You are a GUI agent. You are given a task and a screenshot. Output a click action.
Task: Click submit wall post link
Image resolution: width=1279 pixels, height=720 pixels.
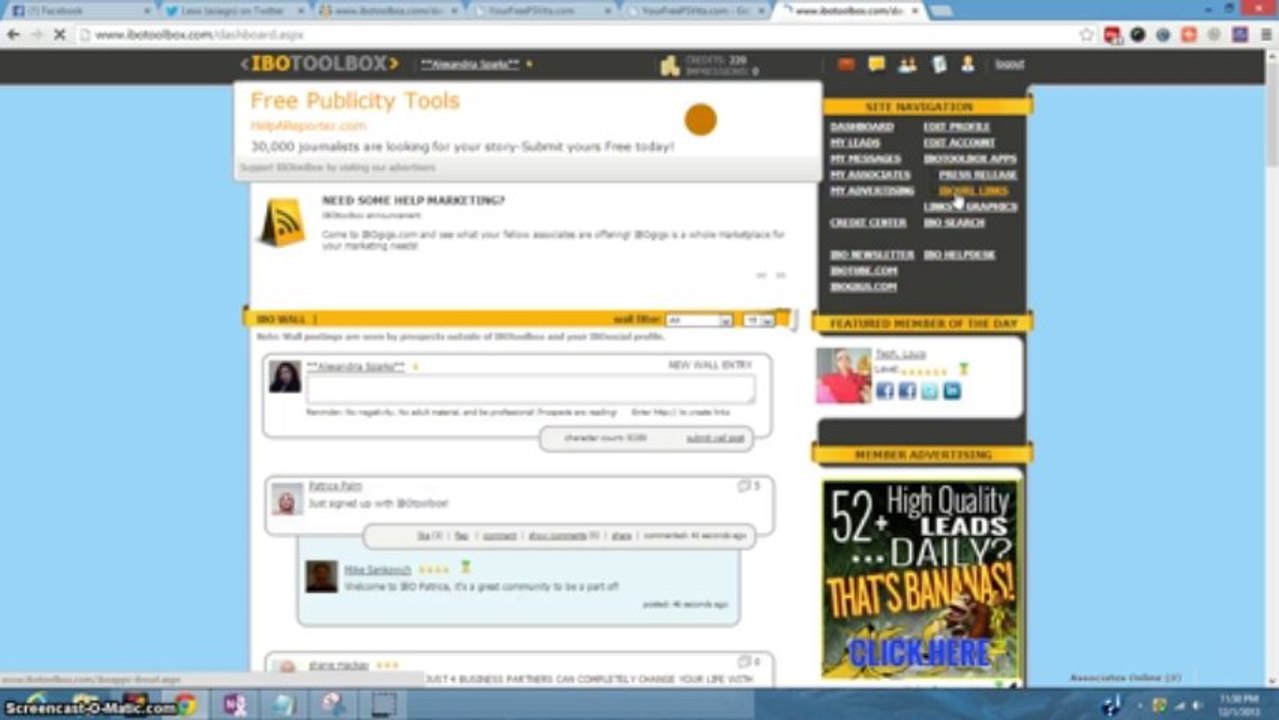coord(715,439)
